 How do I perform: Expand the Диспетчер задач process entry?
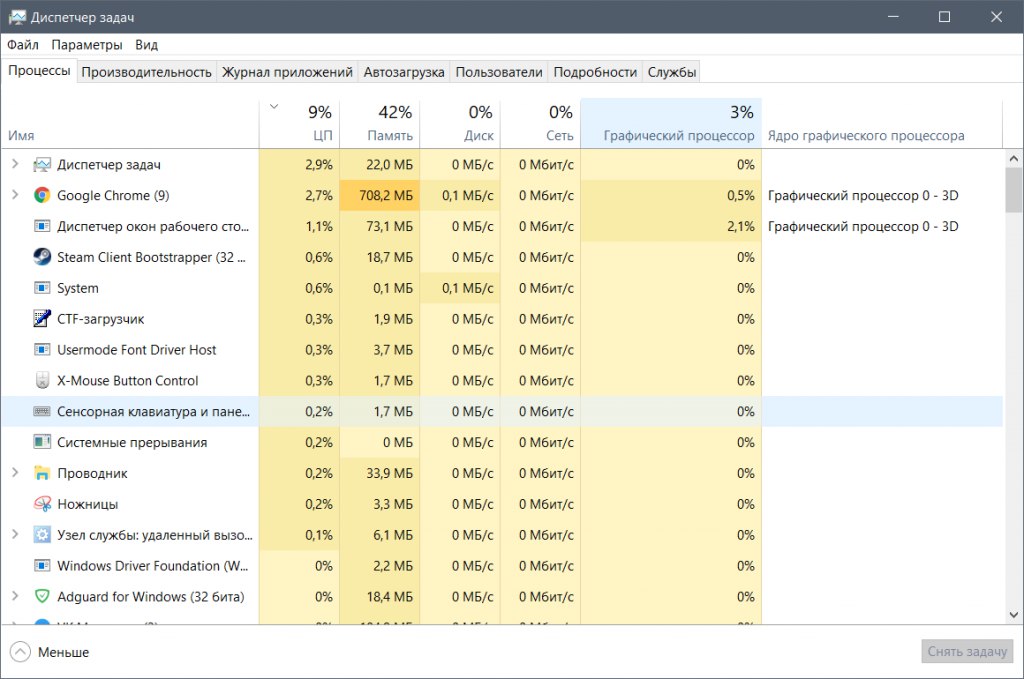click(14, 164)
